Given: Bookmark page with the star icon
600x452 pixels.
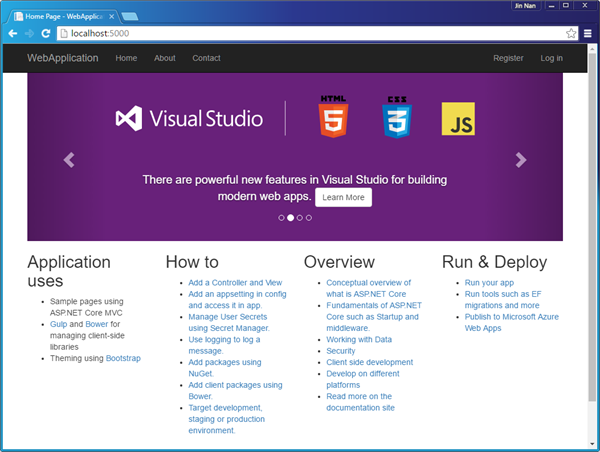Looking at the screenshot, I should 571,34.
